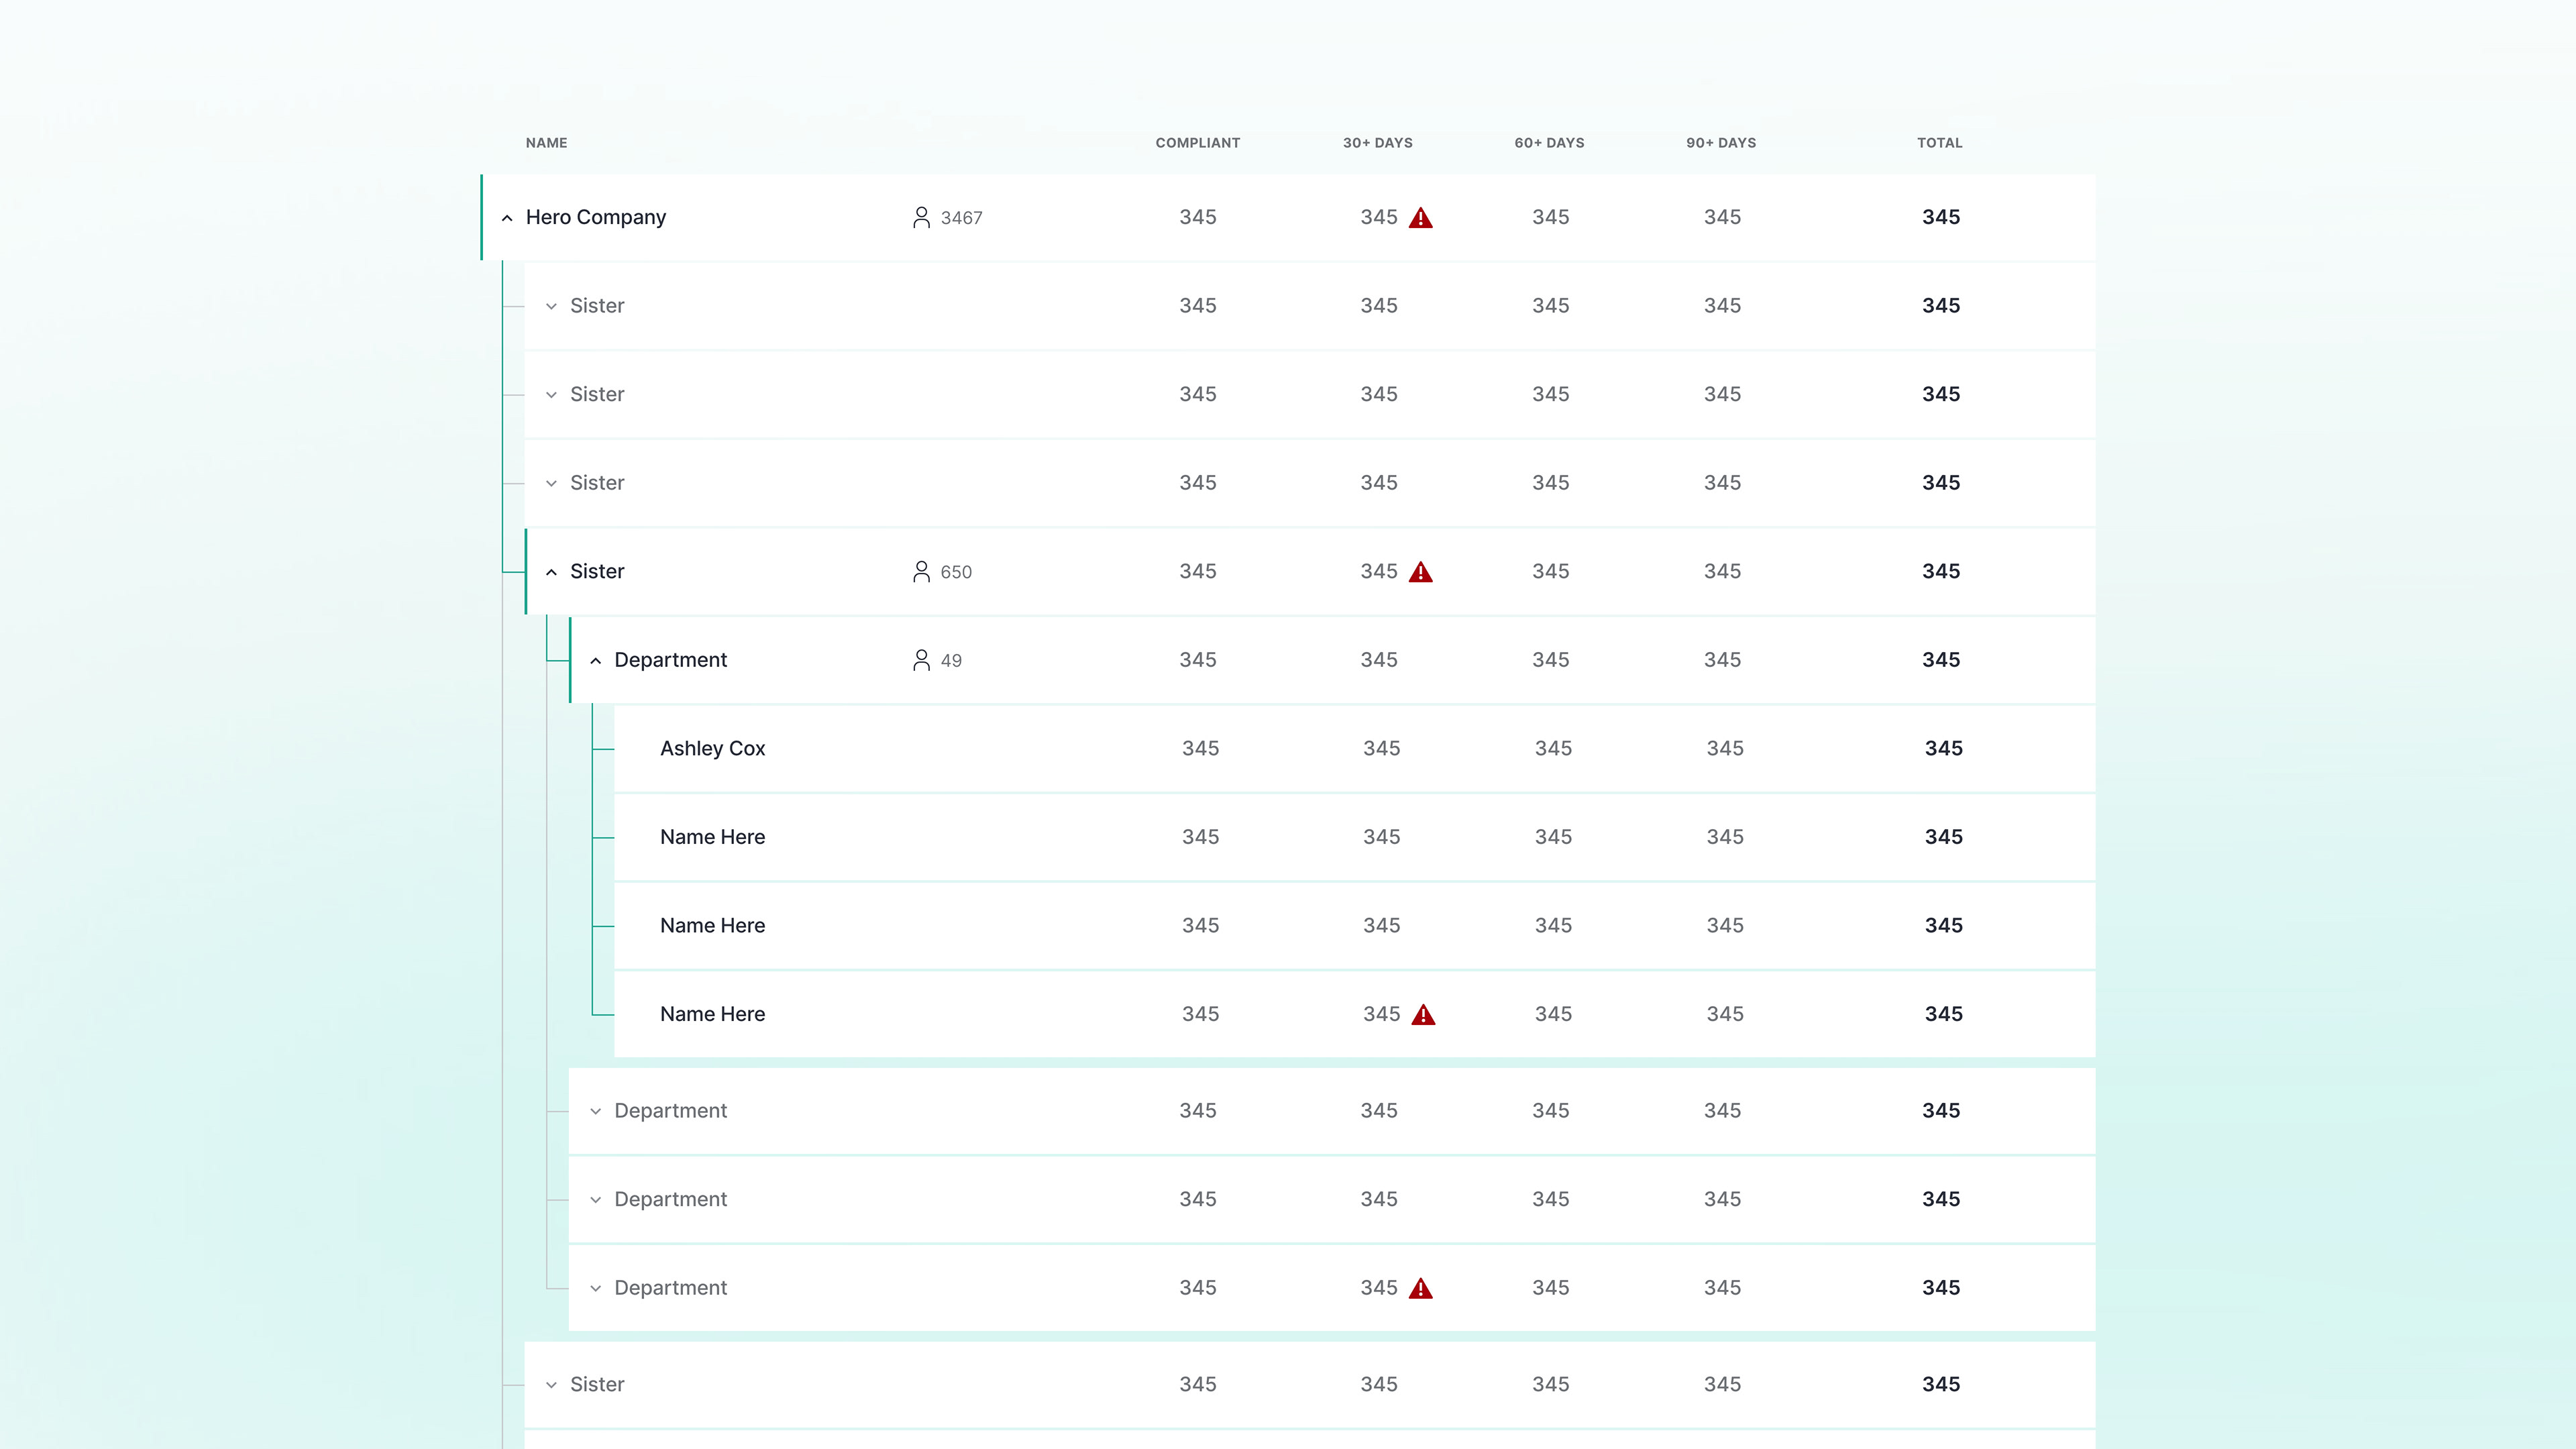The width and height of the screenshot is (2576, 1449).
Task: Sort by the 60+ DAYS column header
Action: tap(1549, 143)
